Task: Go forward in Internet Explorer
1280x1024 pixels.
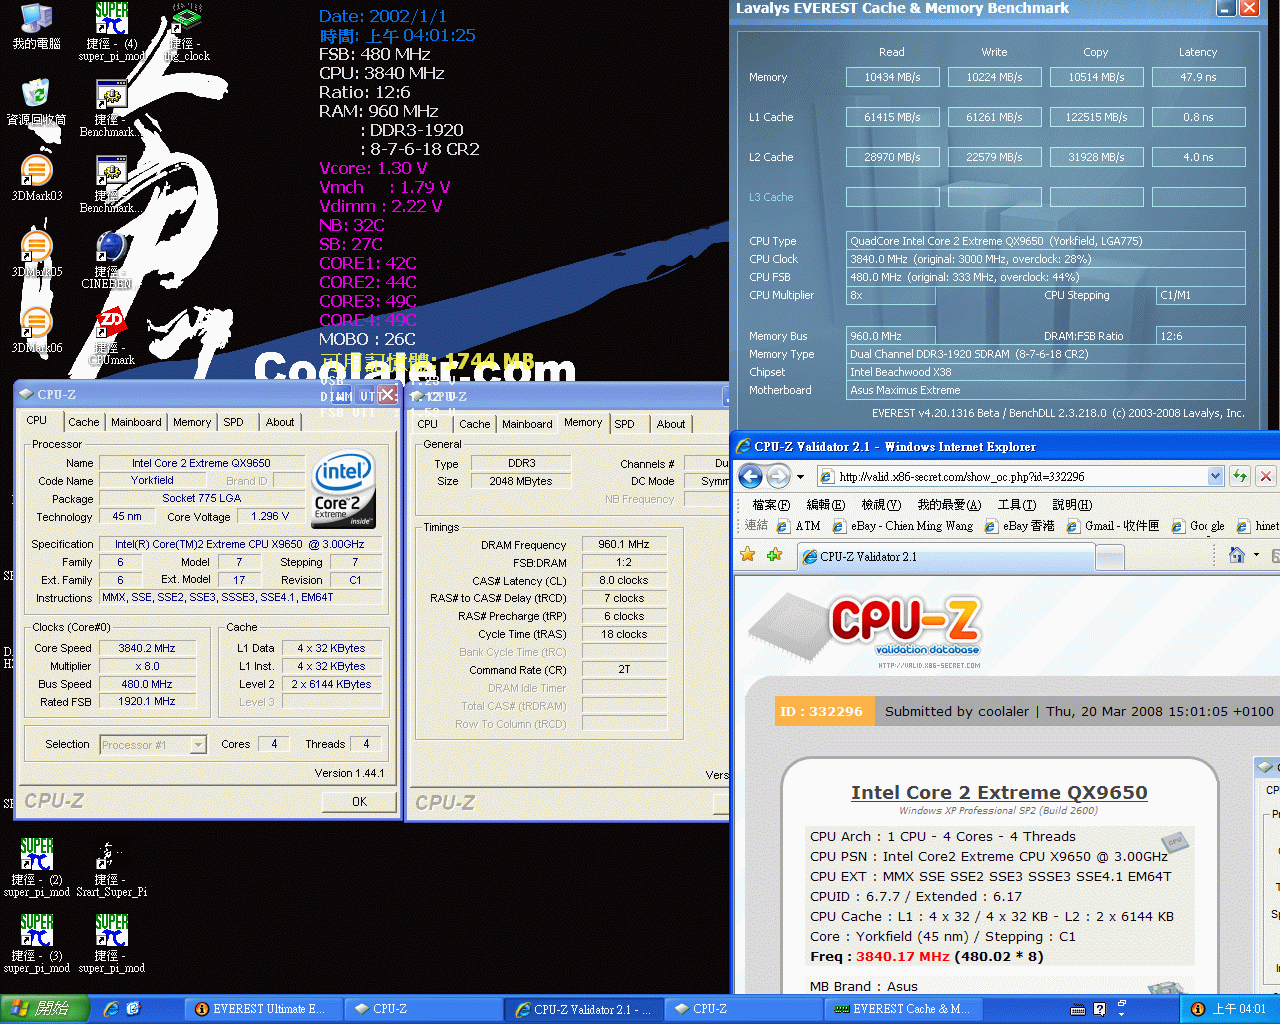Action: pos(778,477)
